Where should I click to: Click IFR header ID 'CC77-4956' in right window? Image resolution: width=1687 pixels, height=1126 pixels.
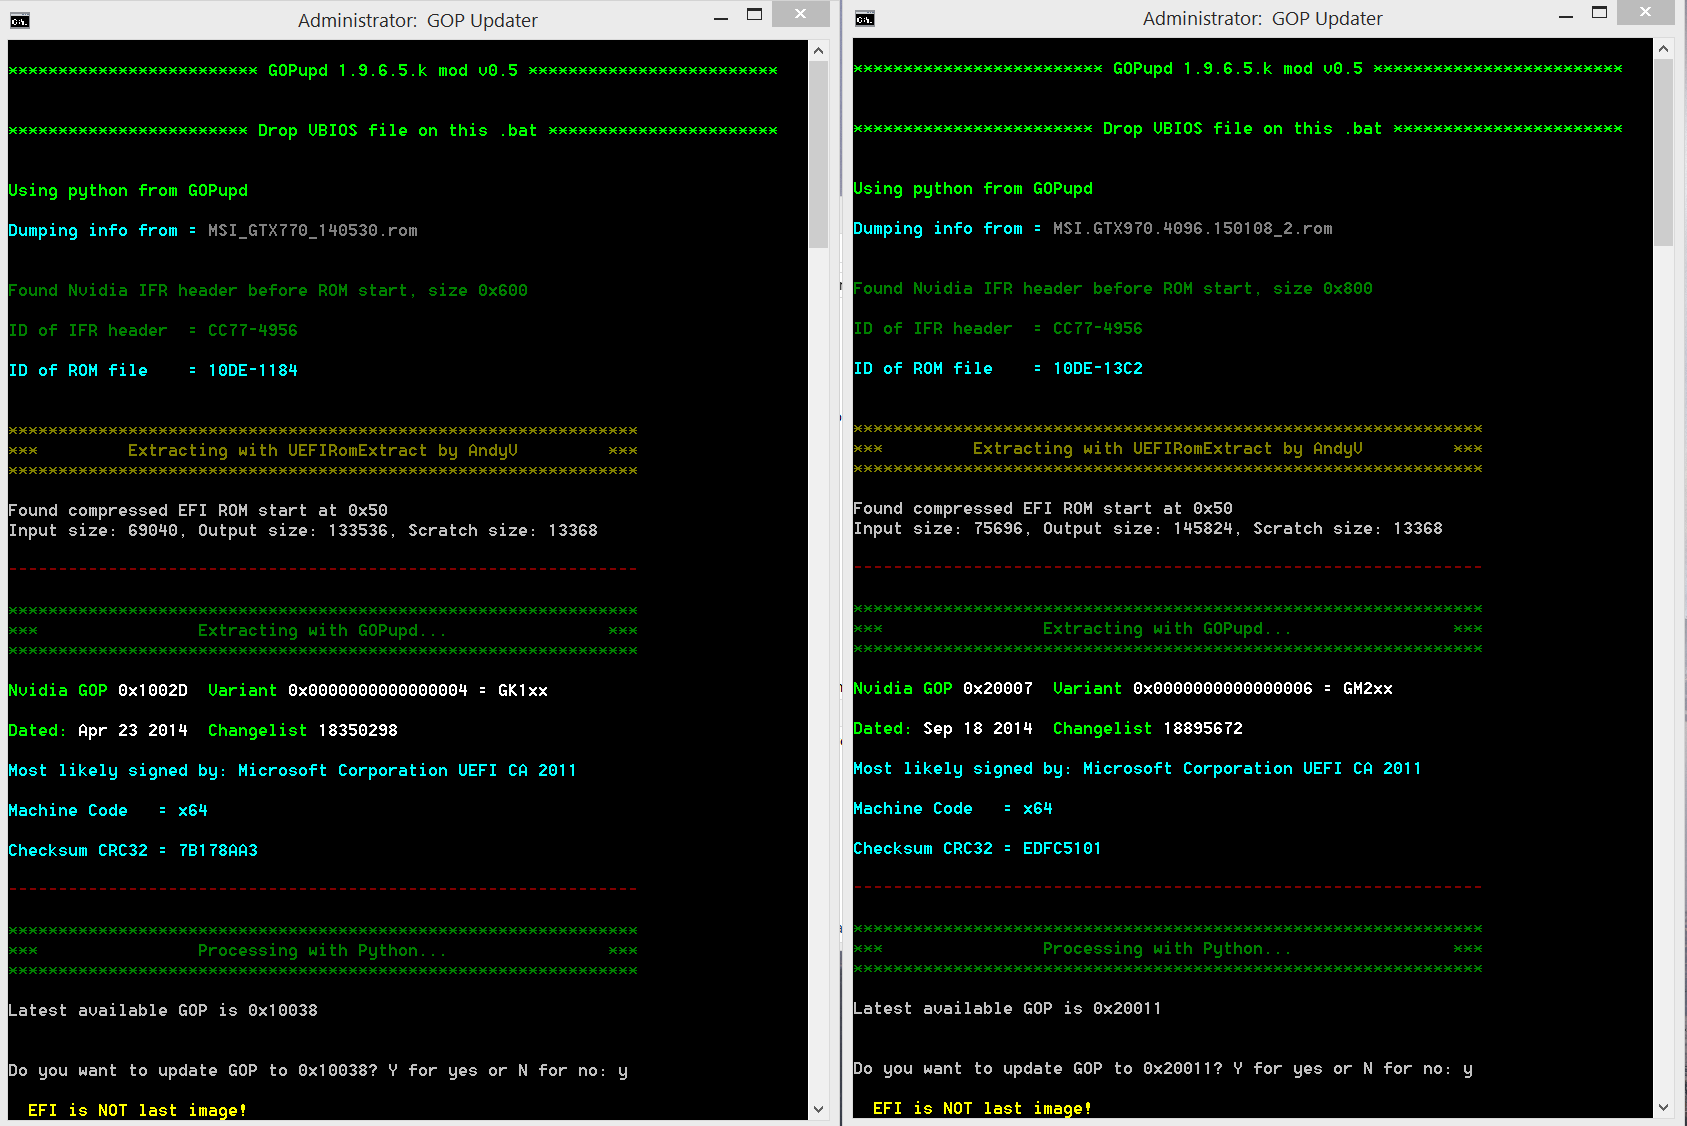pos(1098,329)
